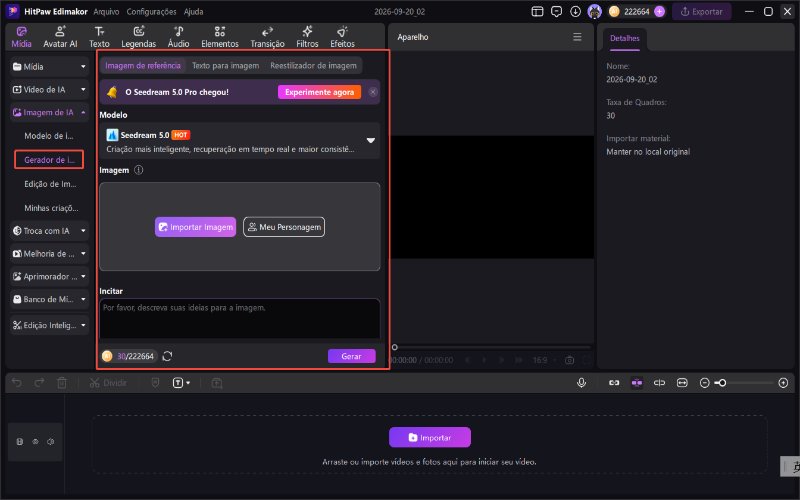Open the Efeitos panel

point(342,37)
